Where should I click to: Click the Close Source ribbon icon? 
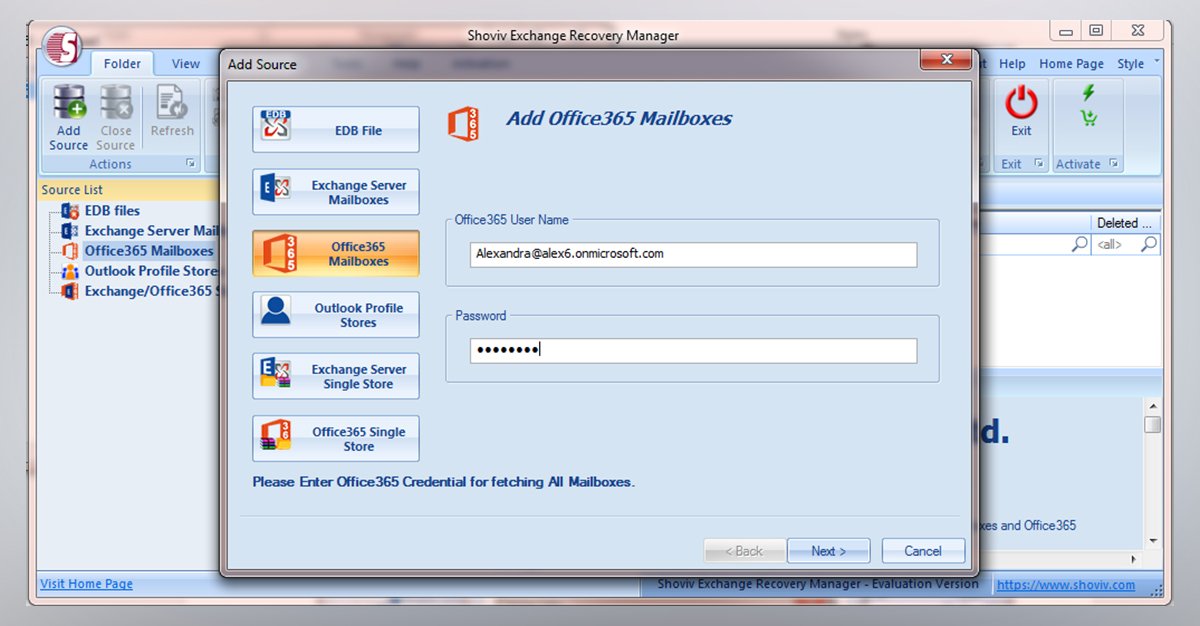116,103
